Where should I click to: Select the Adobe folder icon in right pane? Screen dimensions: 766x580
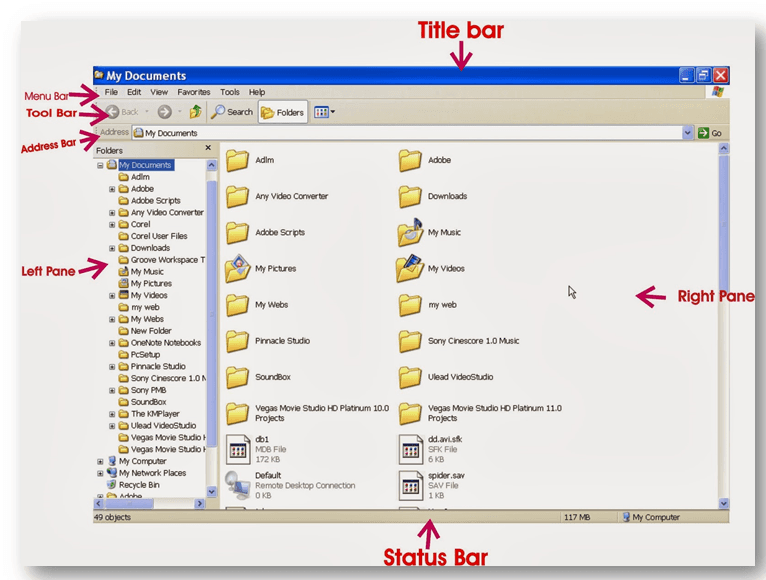click(x=410, y=160)
